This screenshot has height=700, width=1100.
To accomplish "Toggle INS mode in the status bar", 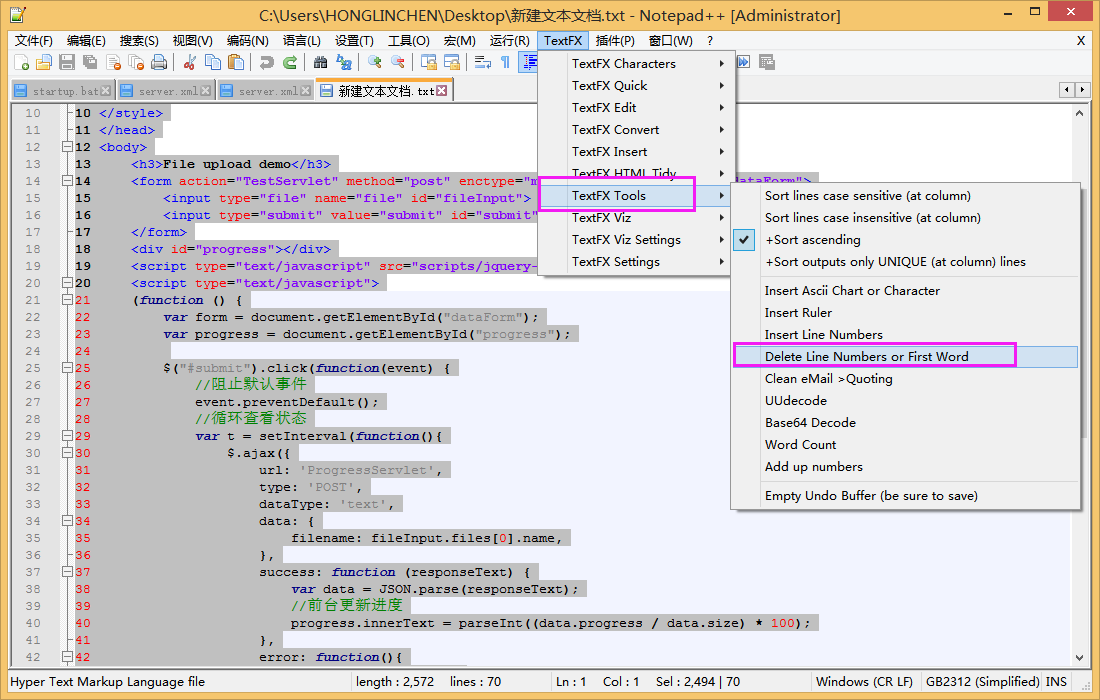I will [1056, 682].
